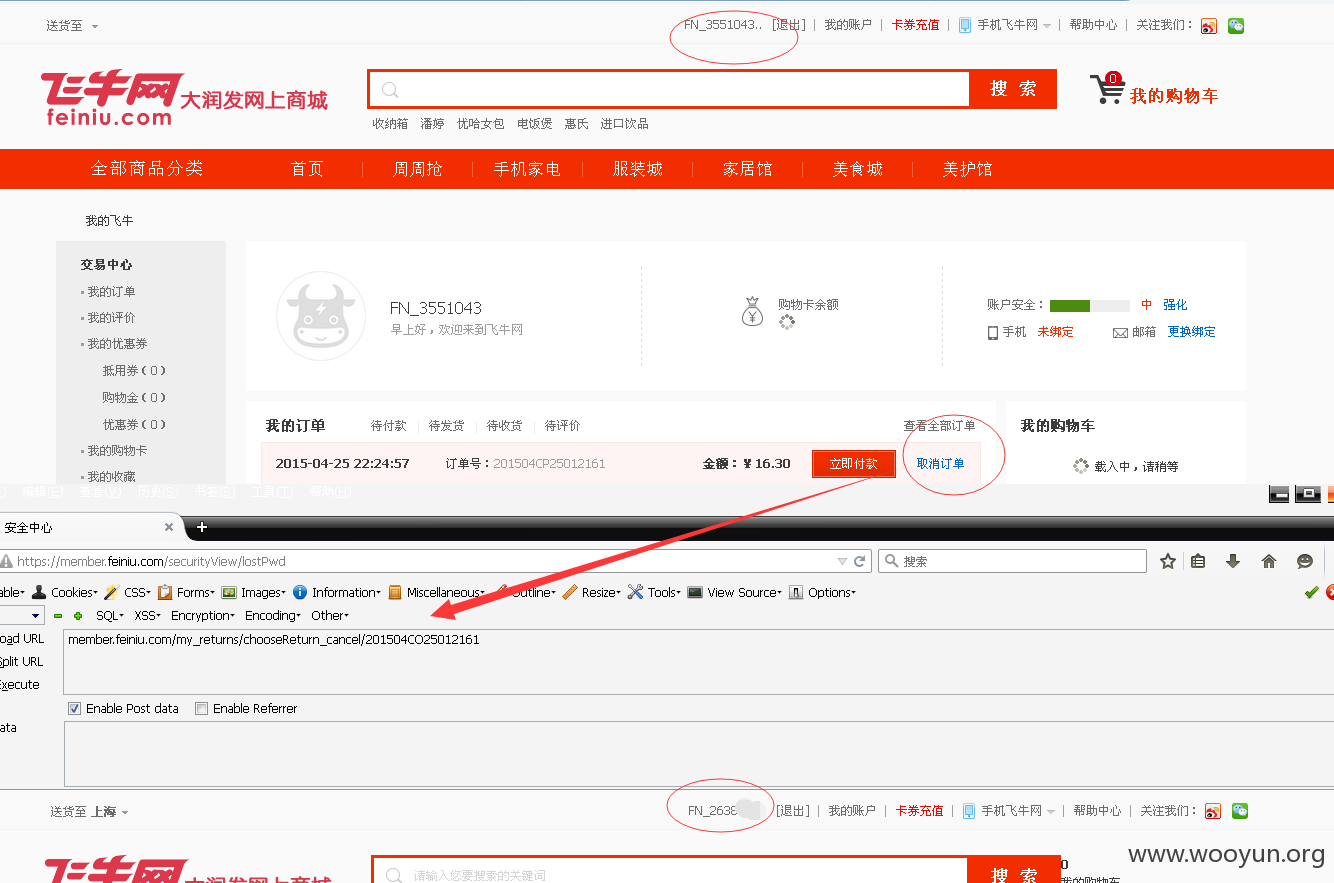Select the 首页 navigation tab

307,169
